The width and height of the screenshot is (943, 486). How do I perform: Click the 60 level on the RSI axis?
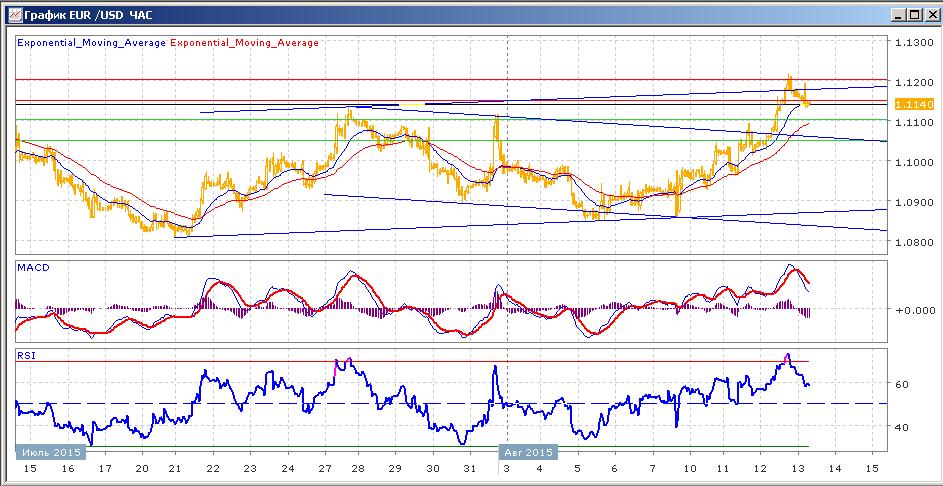coord(902,384)
